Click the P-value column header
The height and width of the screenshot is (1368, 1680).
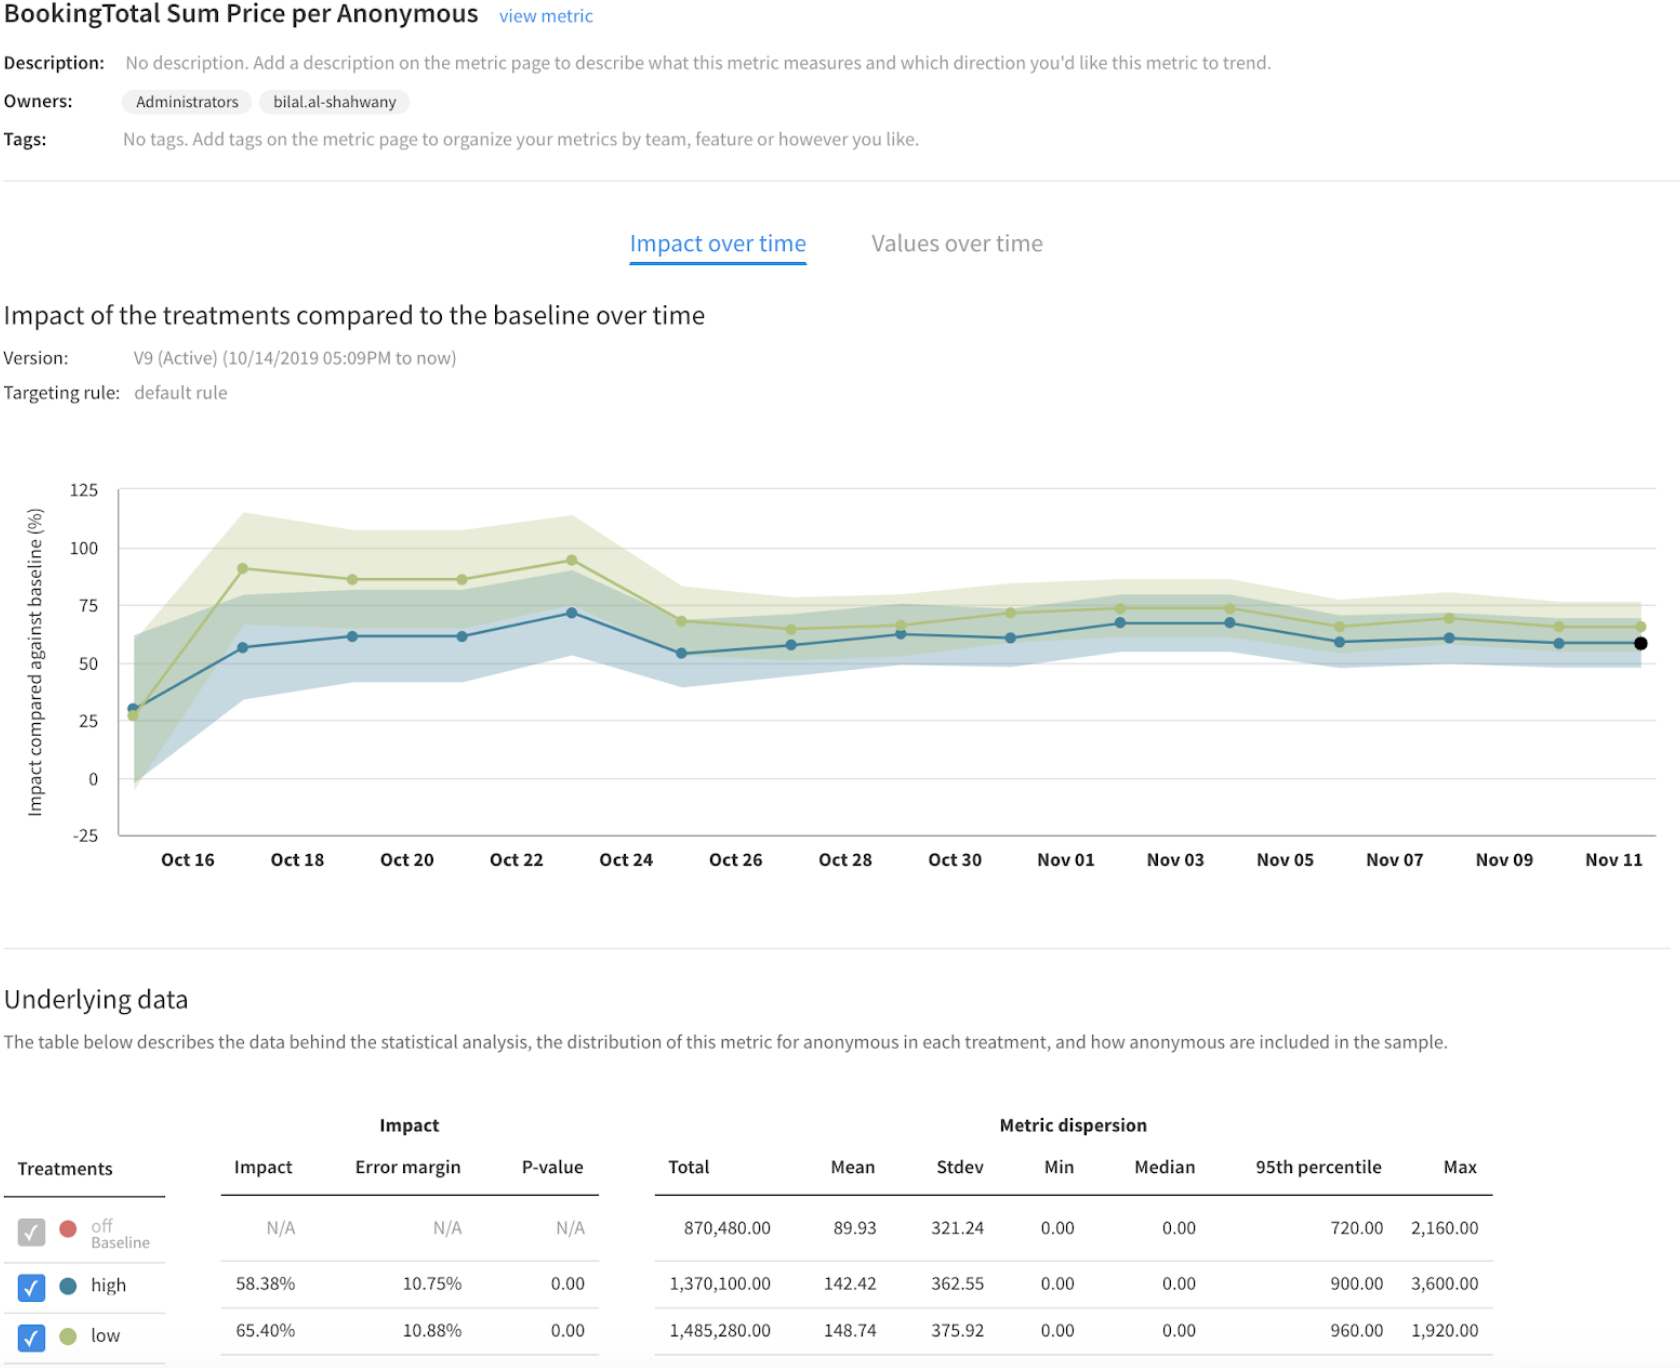(552, 1167)
